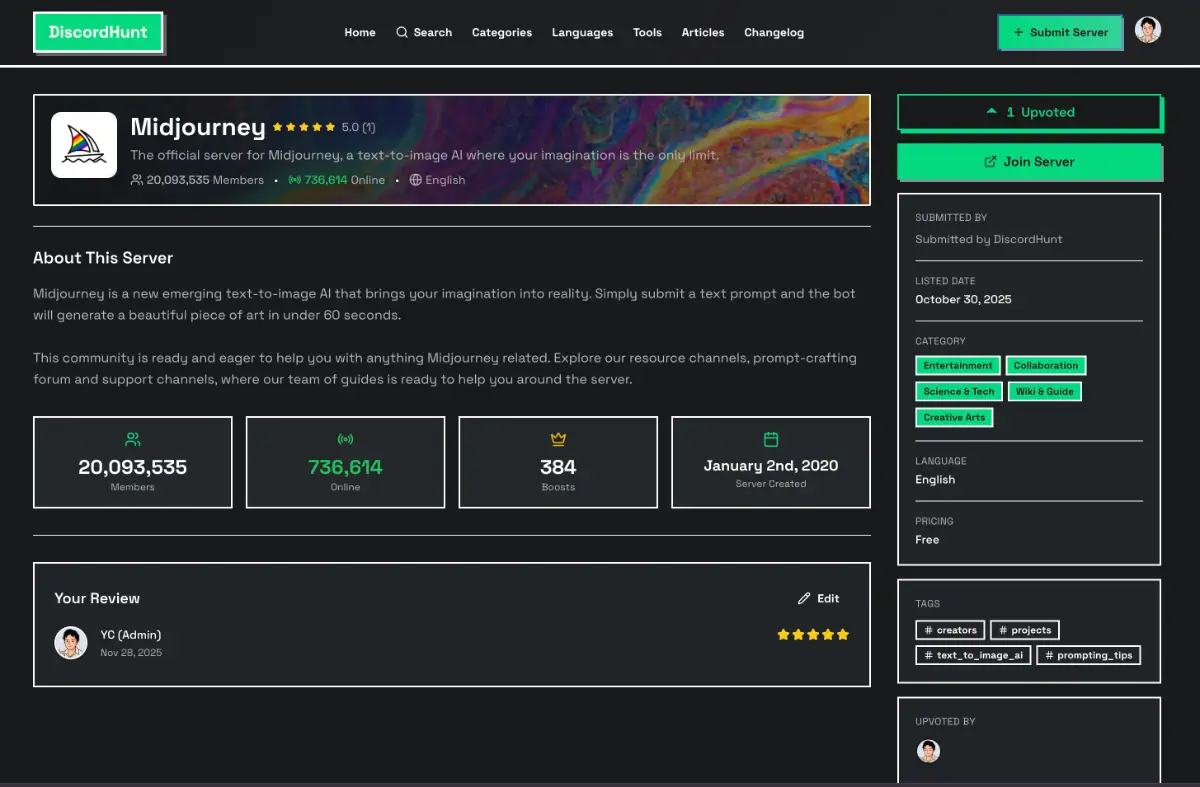Image resolution: width=1200 pixels, height=787 pixels.
Task: Click the pencil Edit icon in review
Action: [804, 598]
